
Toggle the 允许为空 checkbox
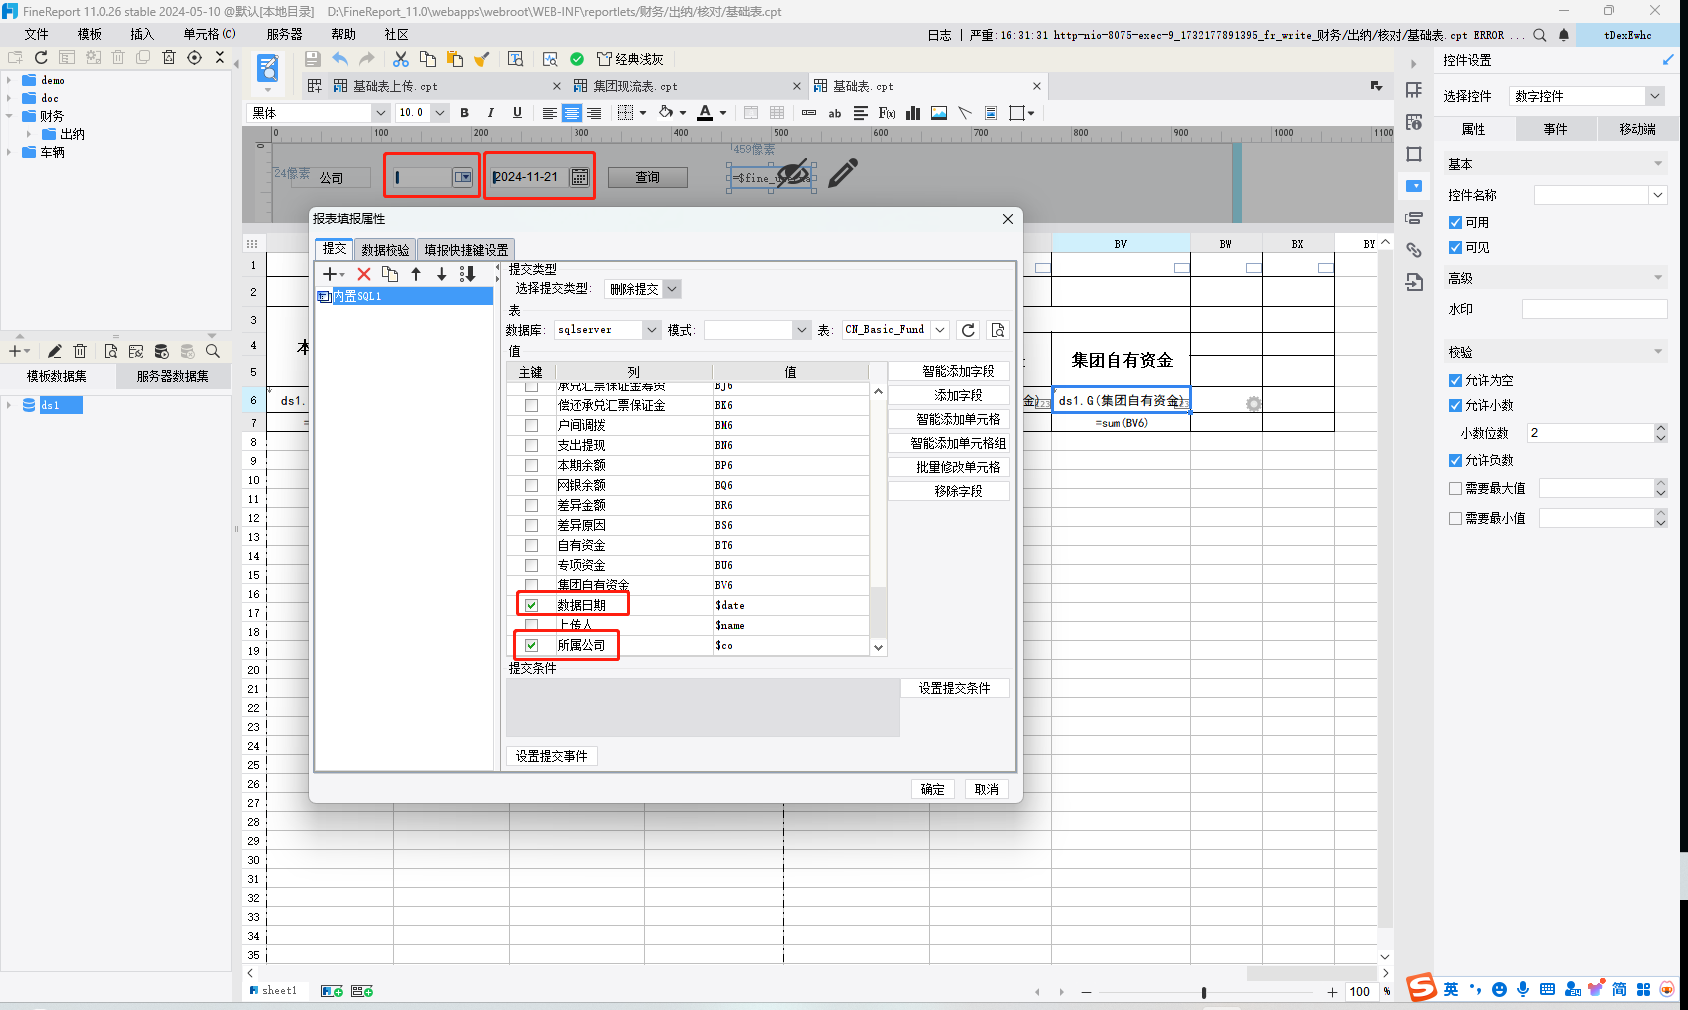pos(1455,380)
